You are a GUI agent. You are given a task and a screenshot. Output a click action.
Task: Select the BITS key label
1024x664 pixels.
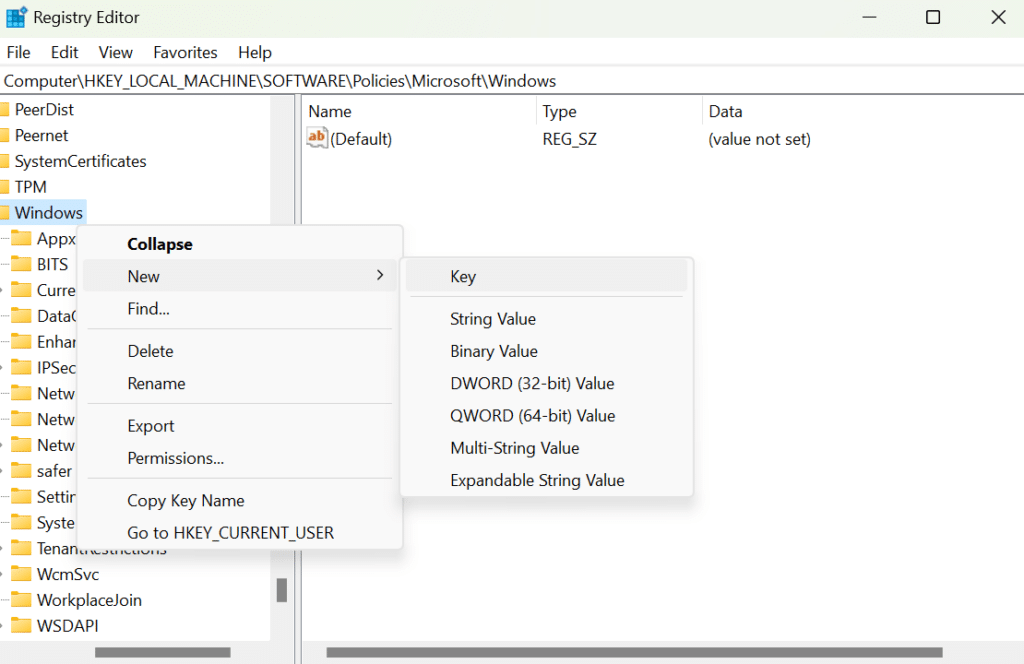[52, 264]
